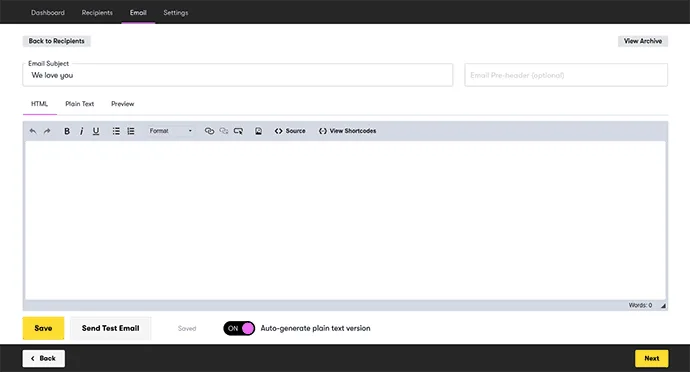This screenshot has height=372, width=690.
Task: Insert an image into the email
Action: point(258,131)
